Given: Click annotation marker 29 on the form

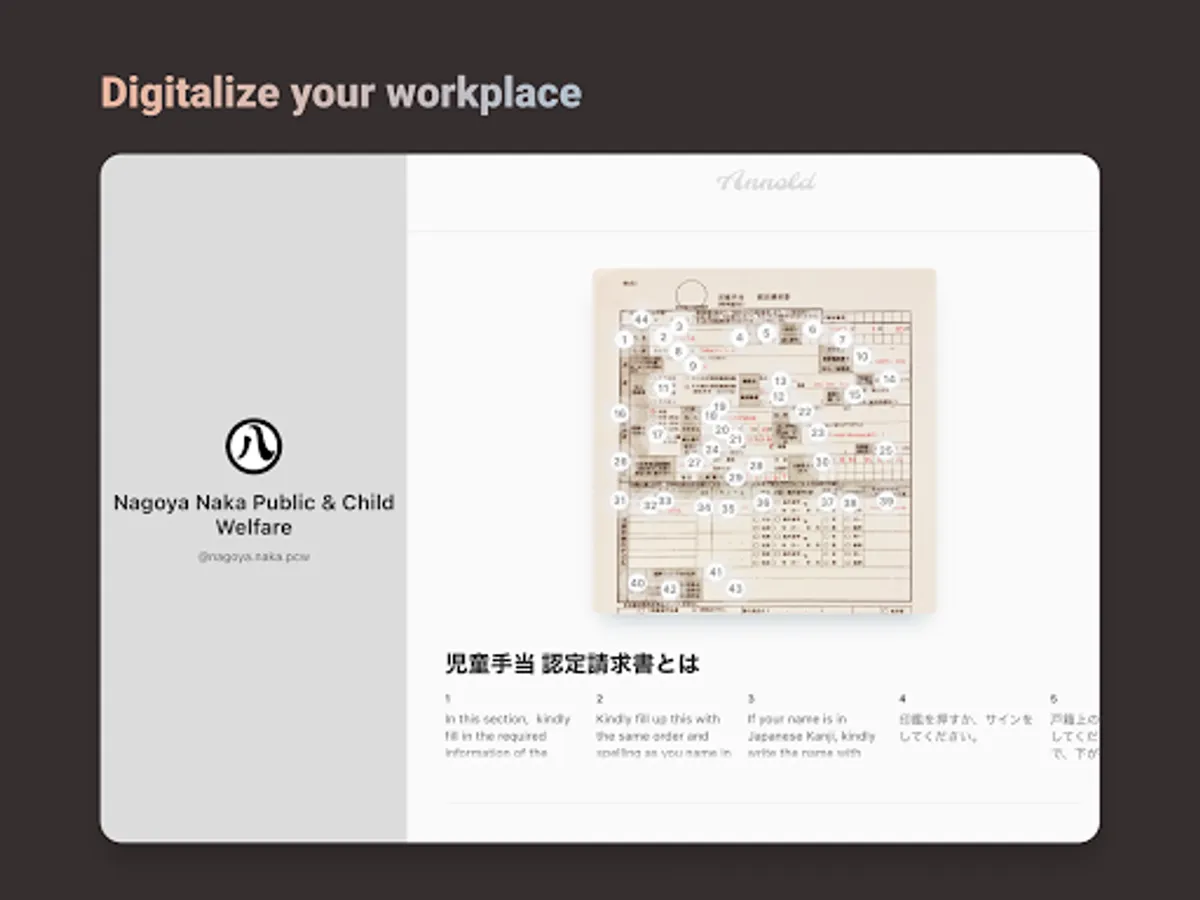Looking at the screenshot, I should pyautogui.click(x=735, y=478).
